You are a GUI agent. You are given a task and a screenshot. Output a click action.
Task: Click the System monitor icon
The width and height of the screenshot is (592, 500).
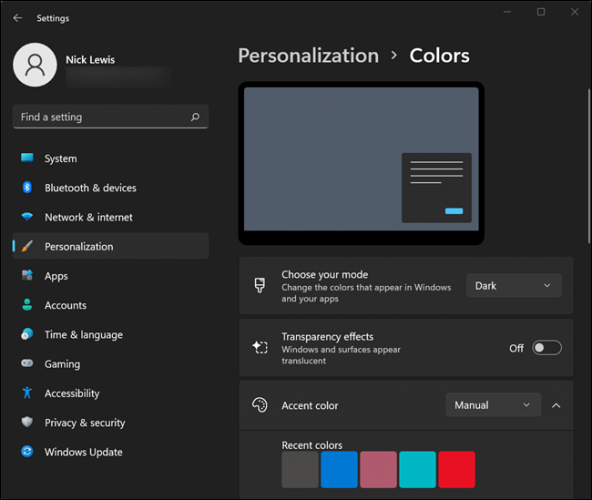click(x=27, y=158)
